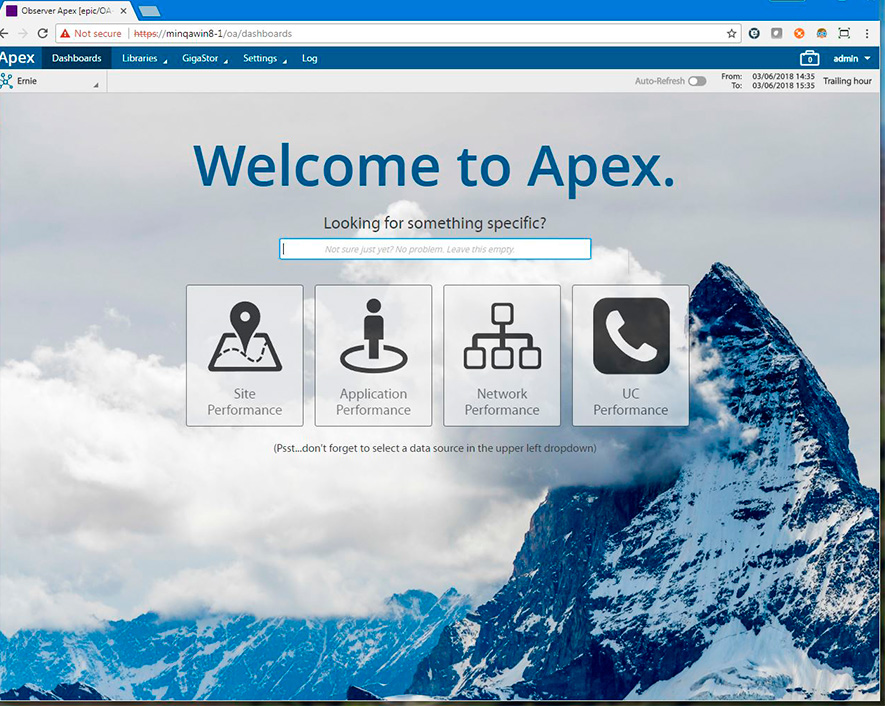Viewport: 885px width, 706px height.
Task: Click the gray square extension icon
Action: 777,33
